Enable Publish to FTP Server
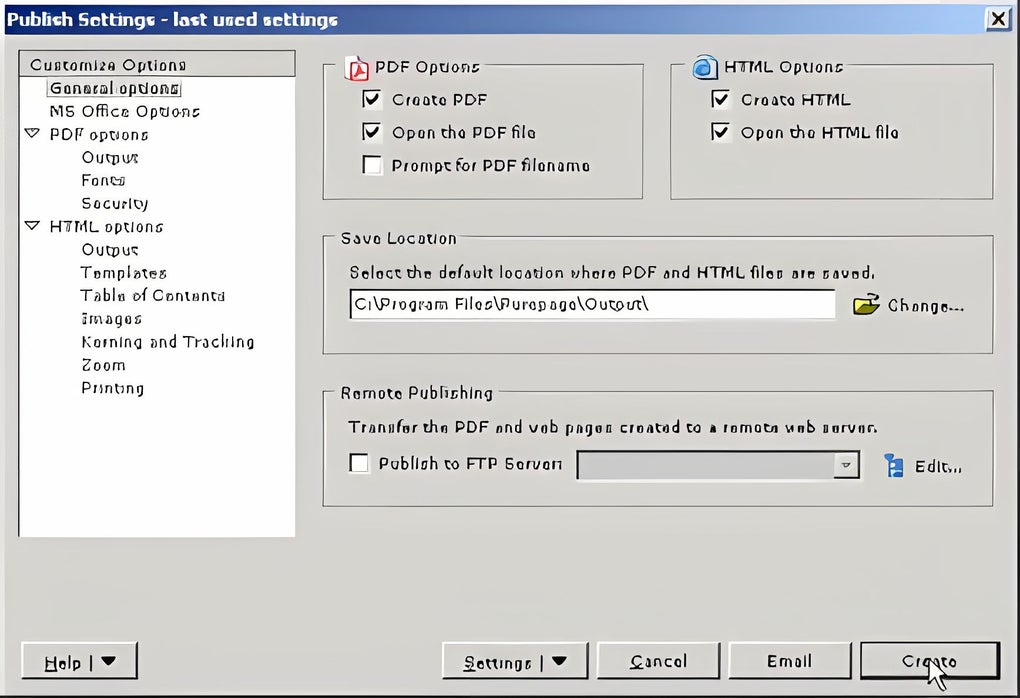The image size is (1020, 698). [359, 463]
